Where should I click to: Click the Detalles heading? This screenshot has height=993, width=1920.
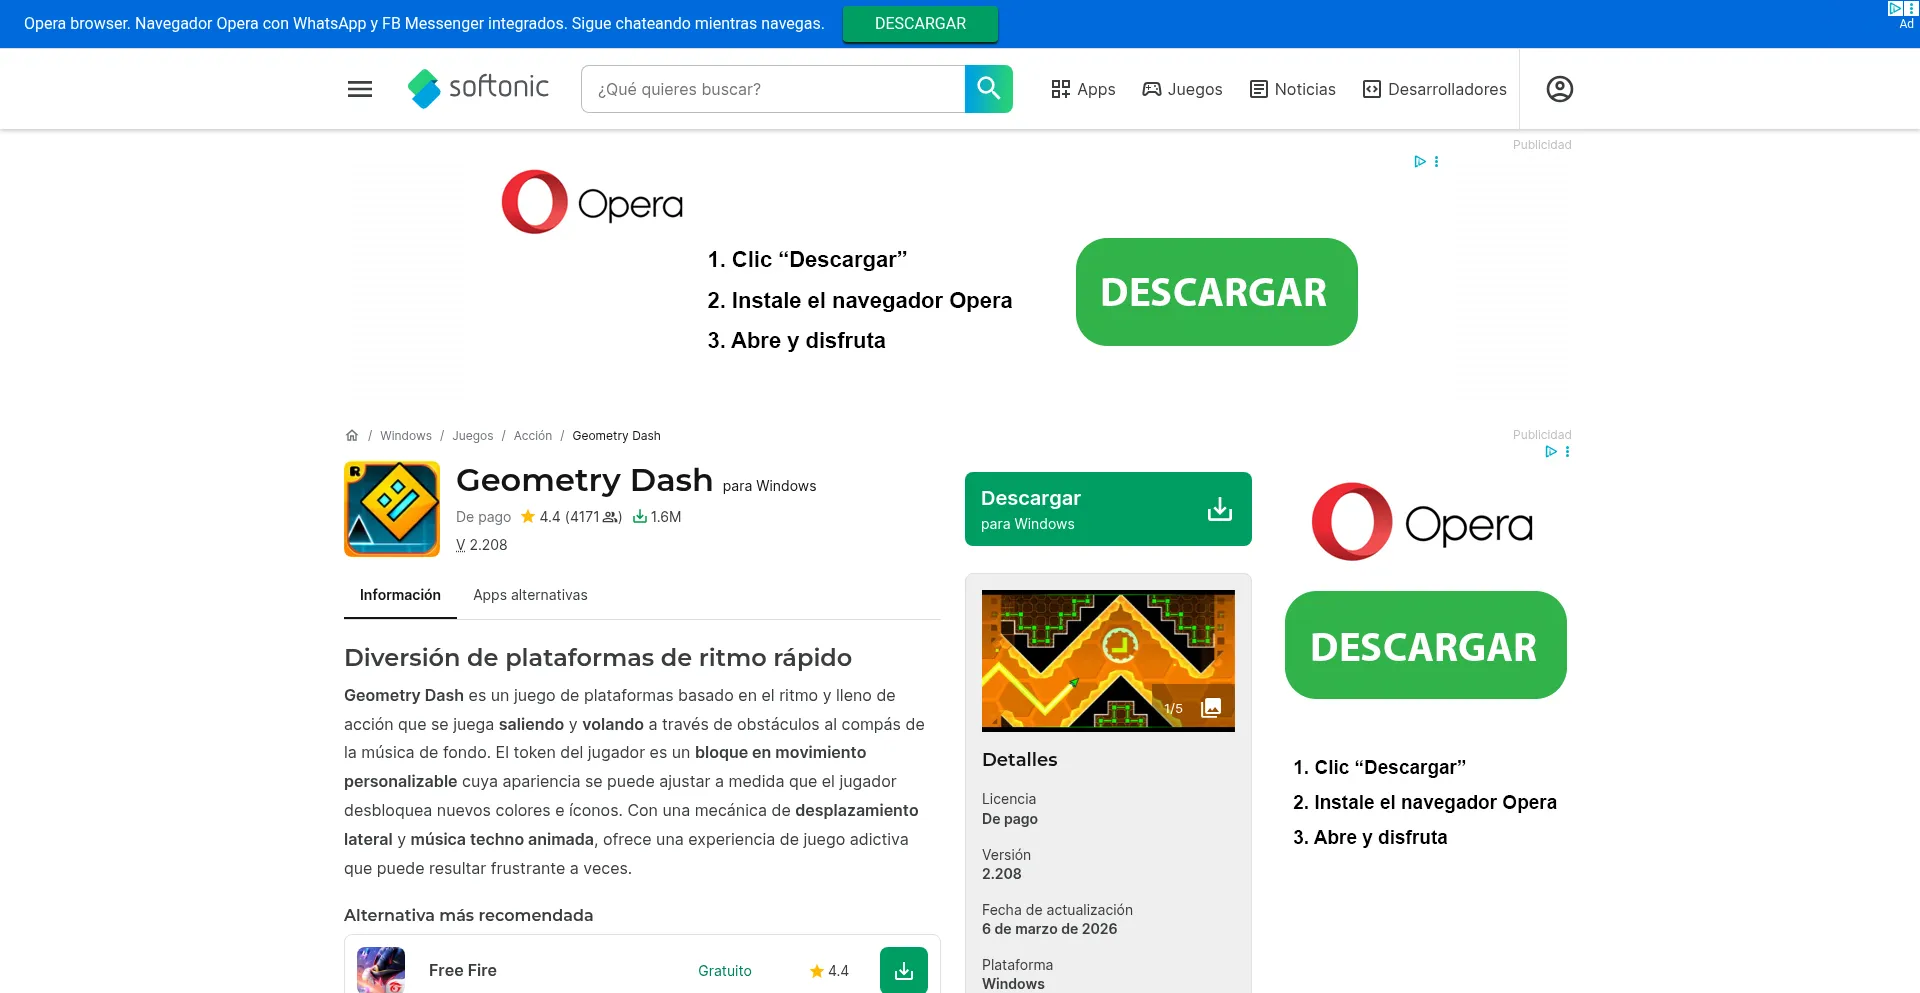click(x=1020, y=759)
